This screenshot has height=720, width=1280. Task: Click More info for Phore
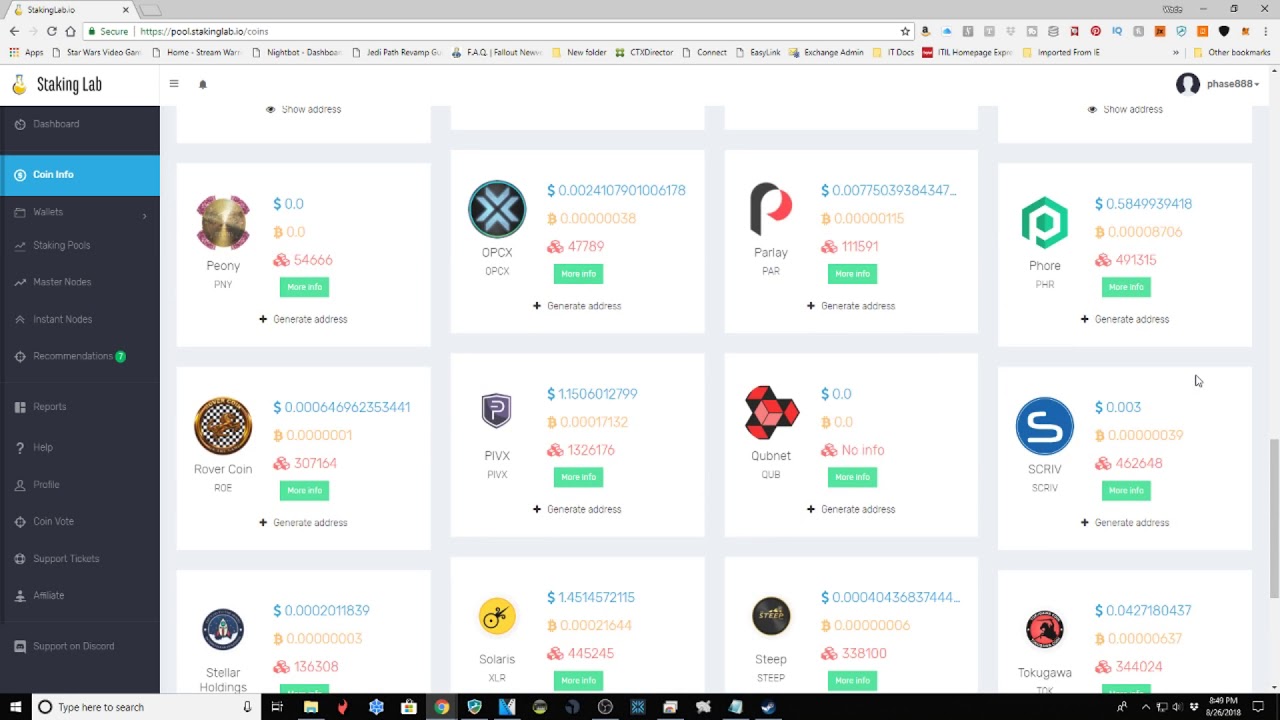1126,287
